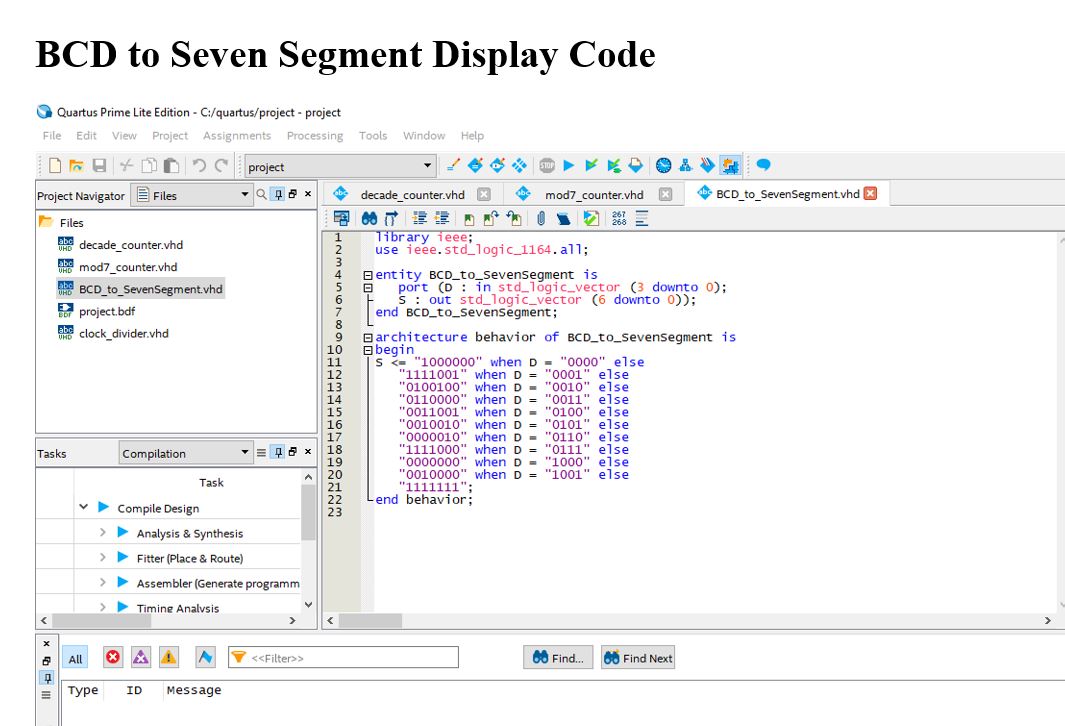Collapse the Compile Design task

point(84,507)
